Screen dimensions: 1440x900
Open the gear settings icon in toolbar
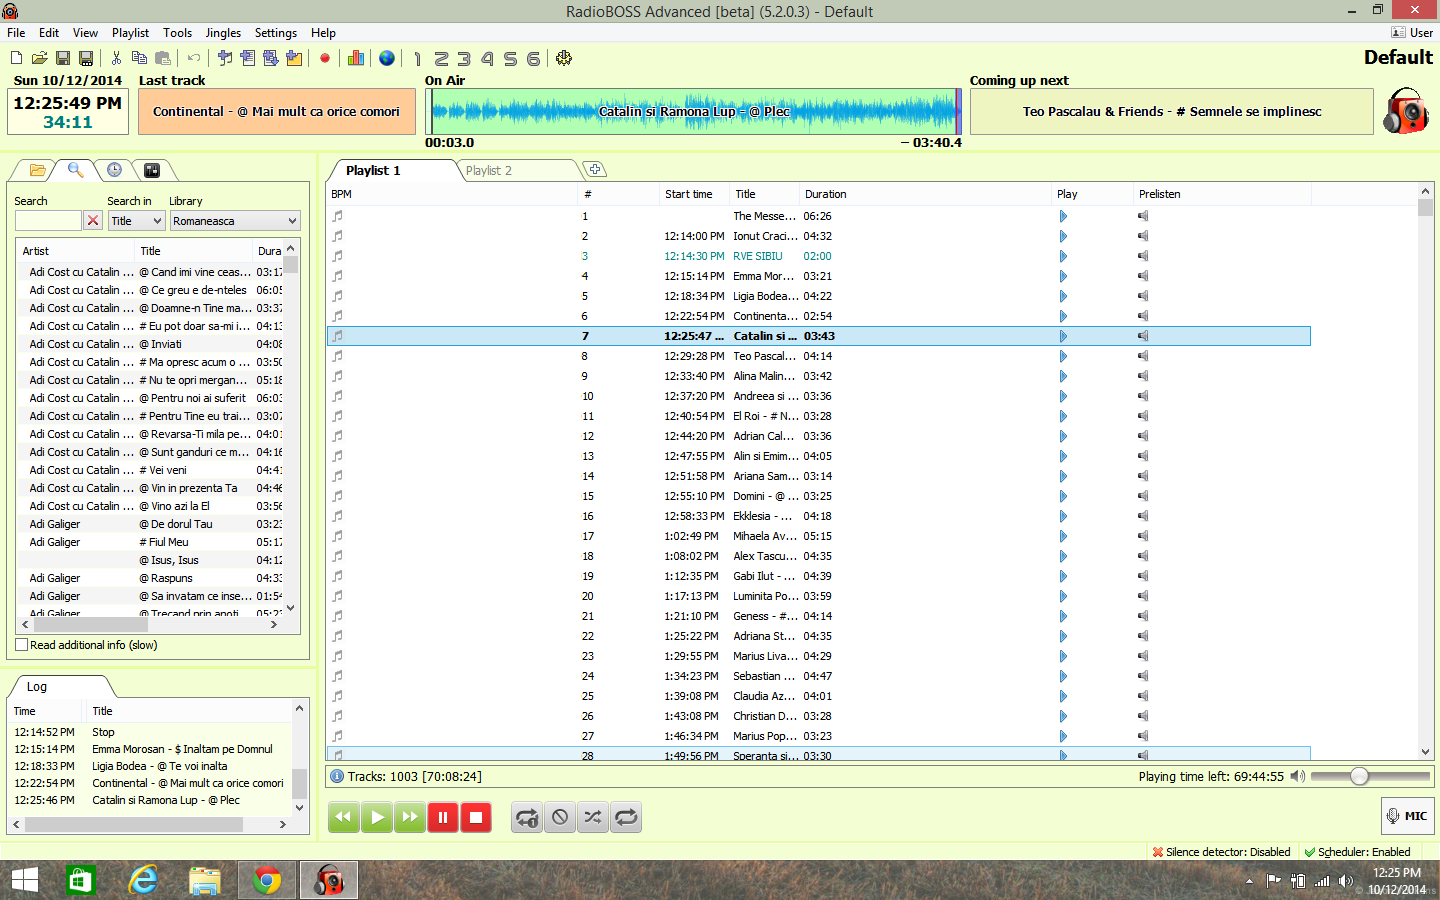pos(564,58)
